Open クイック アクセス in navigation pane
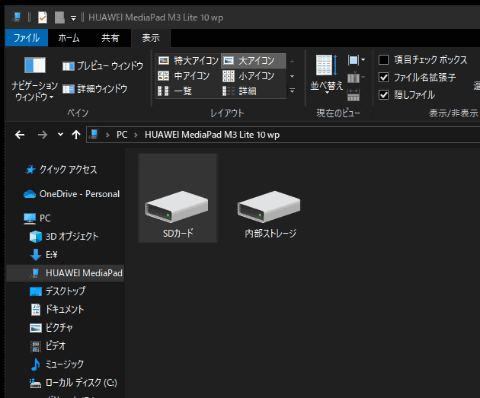The height and width of the screenshot is (398, 480). [61, 170]
